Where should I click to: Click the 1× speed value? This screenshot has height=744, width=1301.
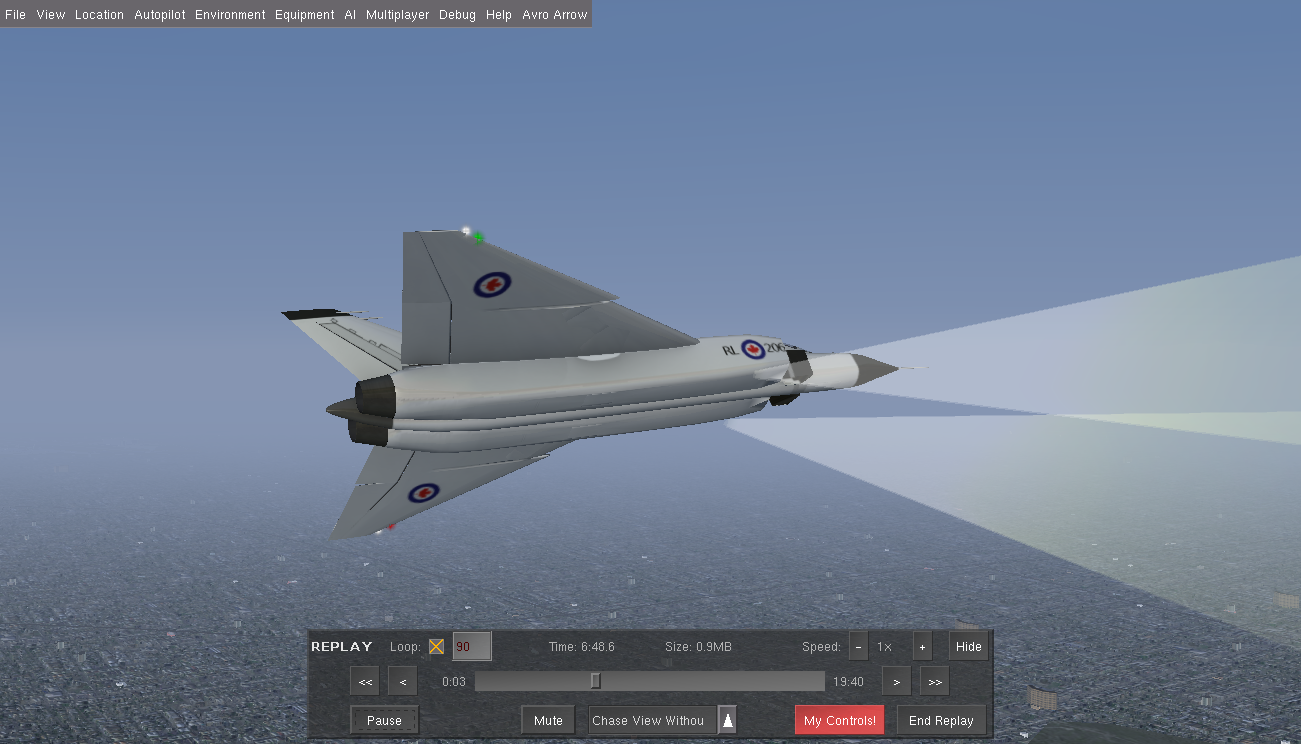pos(885,647)
